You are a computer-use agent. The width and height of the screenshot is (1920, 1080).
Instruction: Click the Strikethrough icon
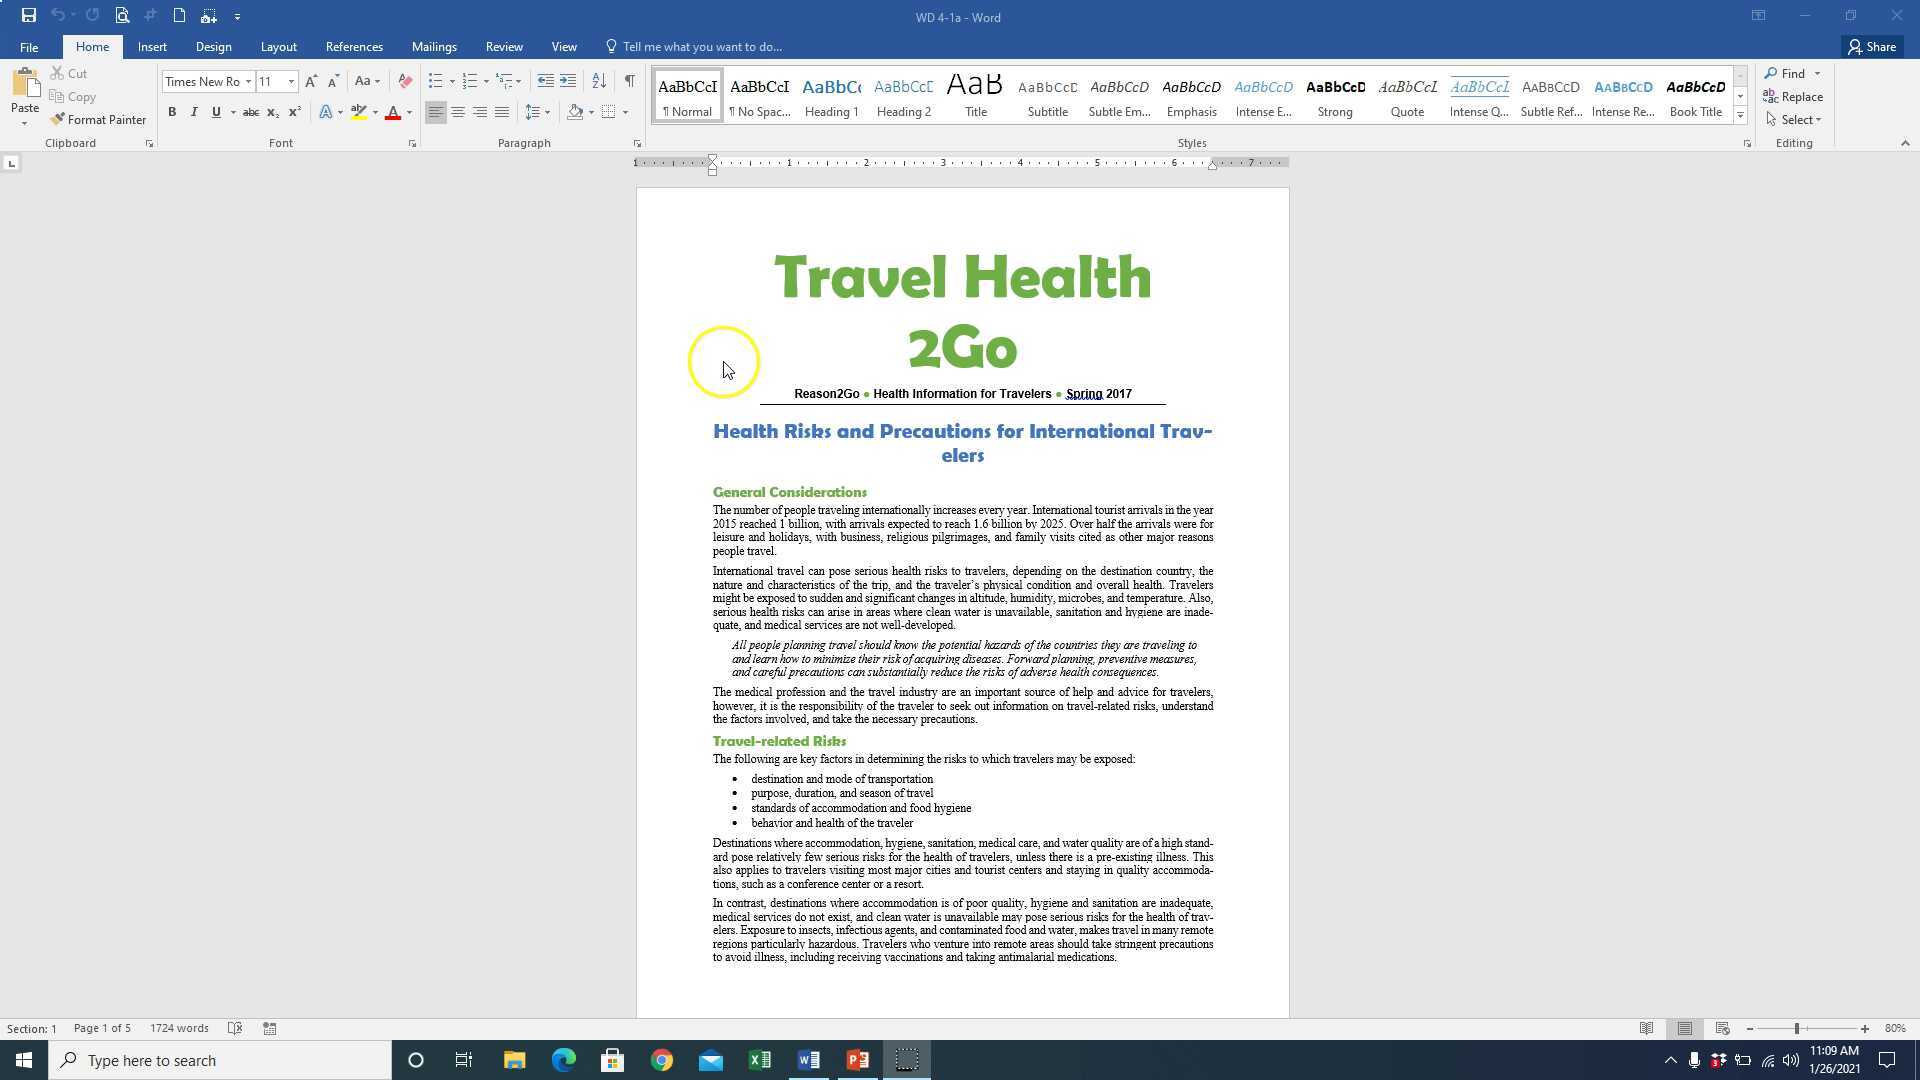click(251, 112)
